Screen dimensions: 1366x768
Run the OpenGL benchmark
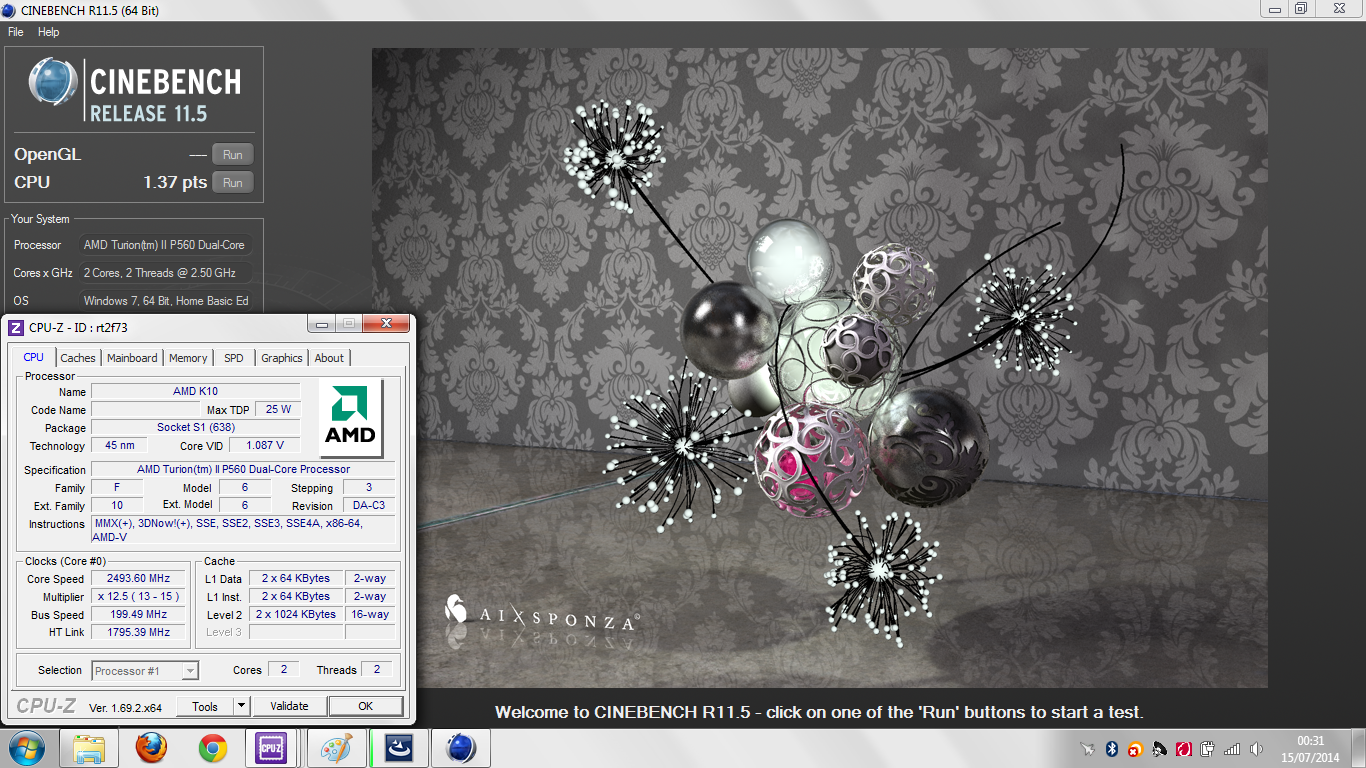[232, 154]
